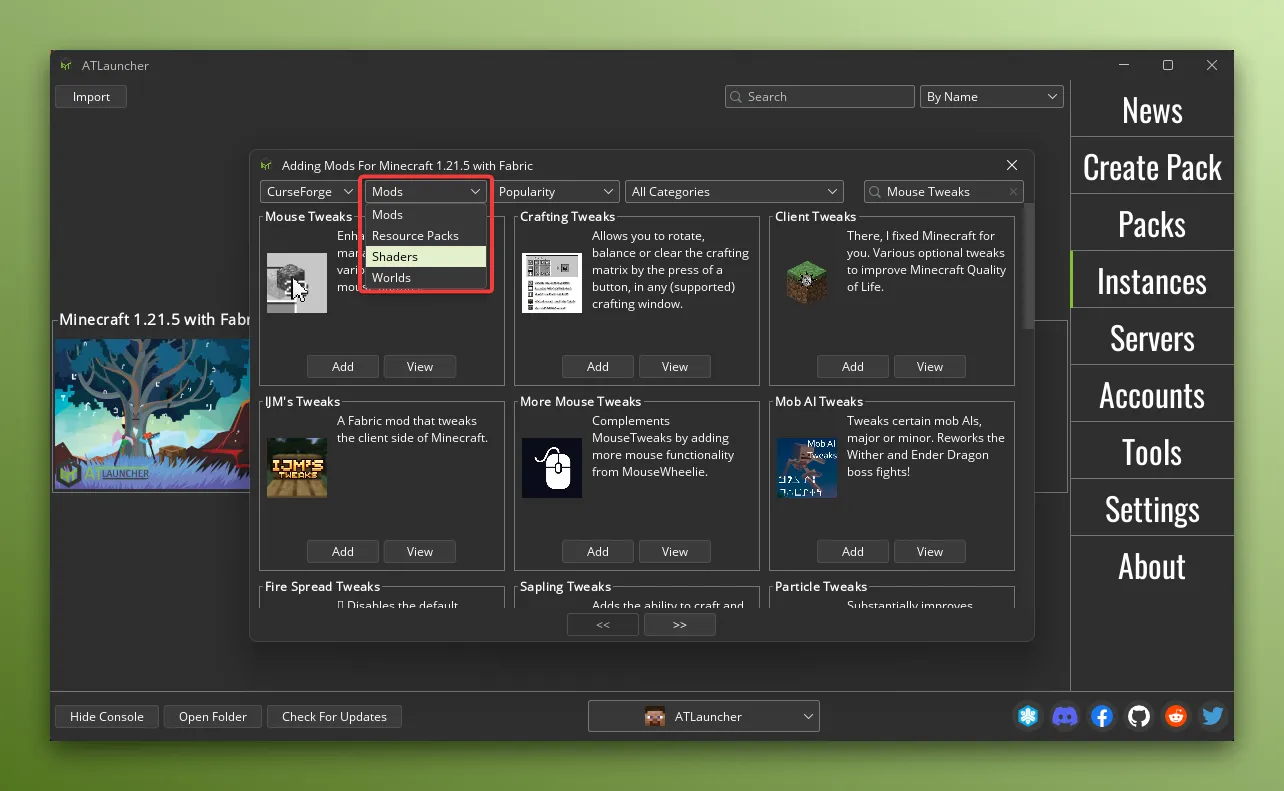The width and height of the screenshot is (1284, 791).
Task: Open the All Categories filter dropdown
Action: pos(734,191)
